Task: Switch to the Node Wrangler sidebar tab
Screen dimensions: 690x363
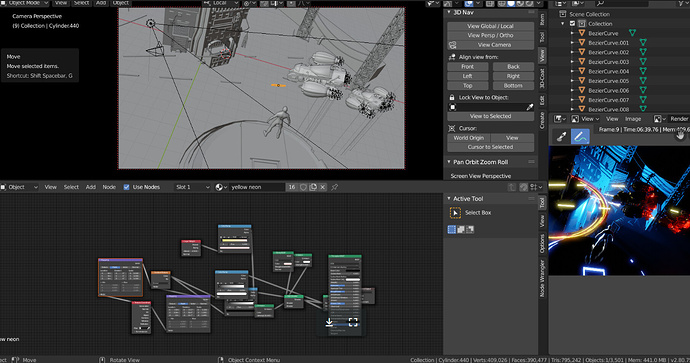Action: [x=542, y=278]
